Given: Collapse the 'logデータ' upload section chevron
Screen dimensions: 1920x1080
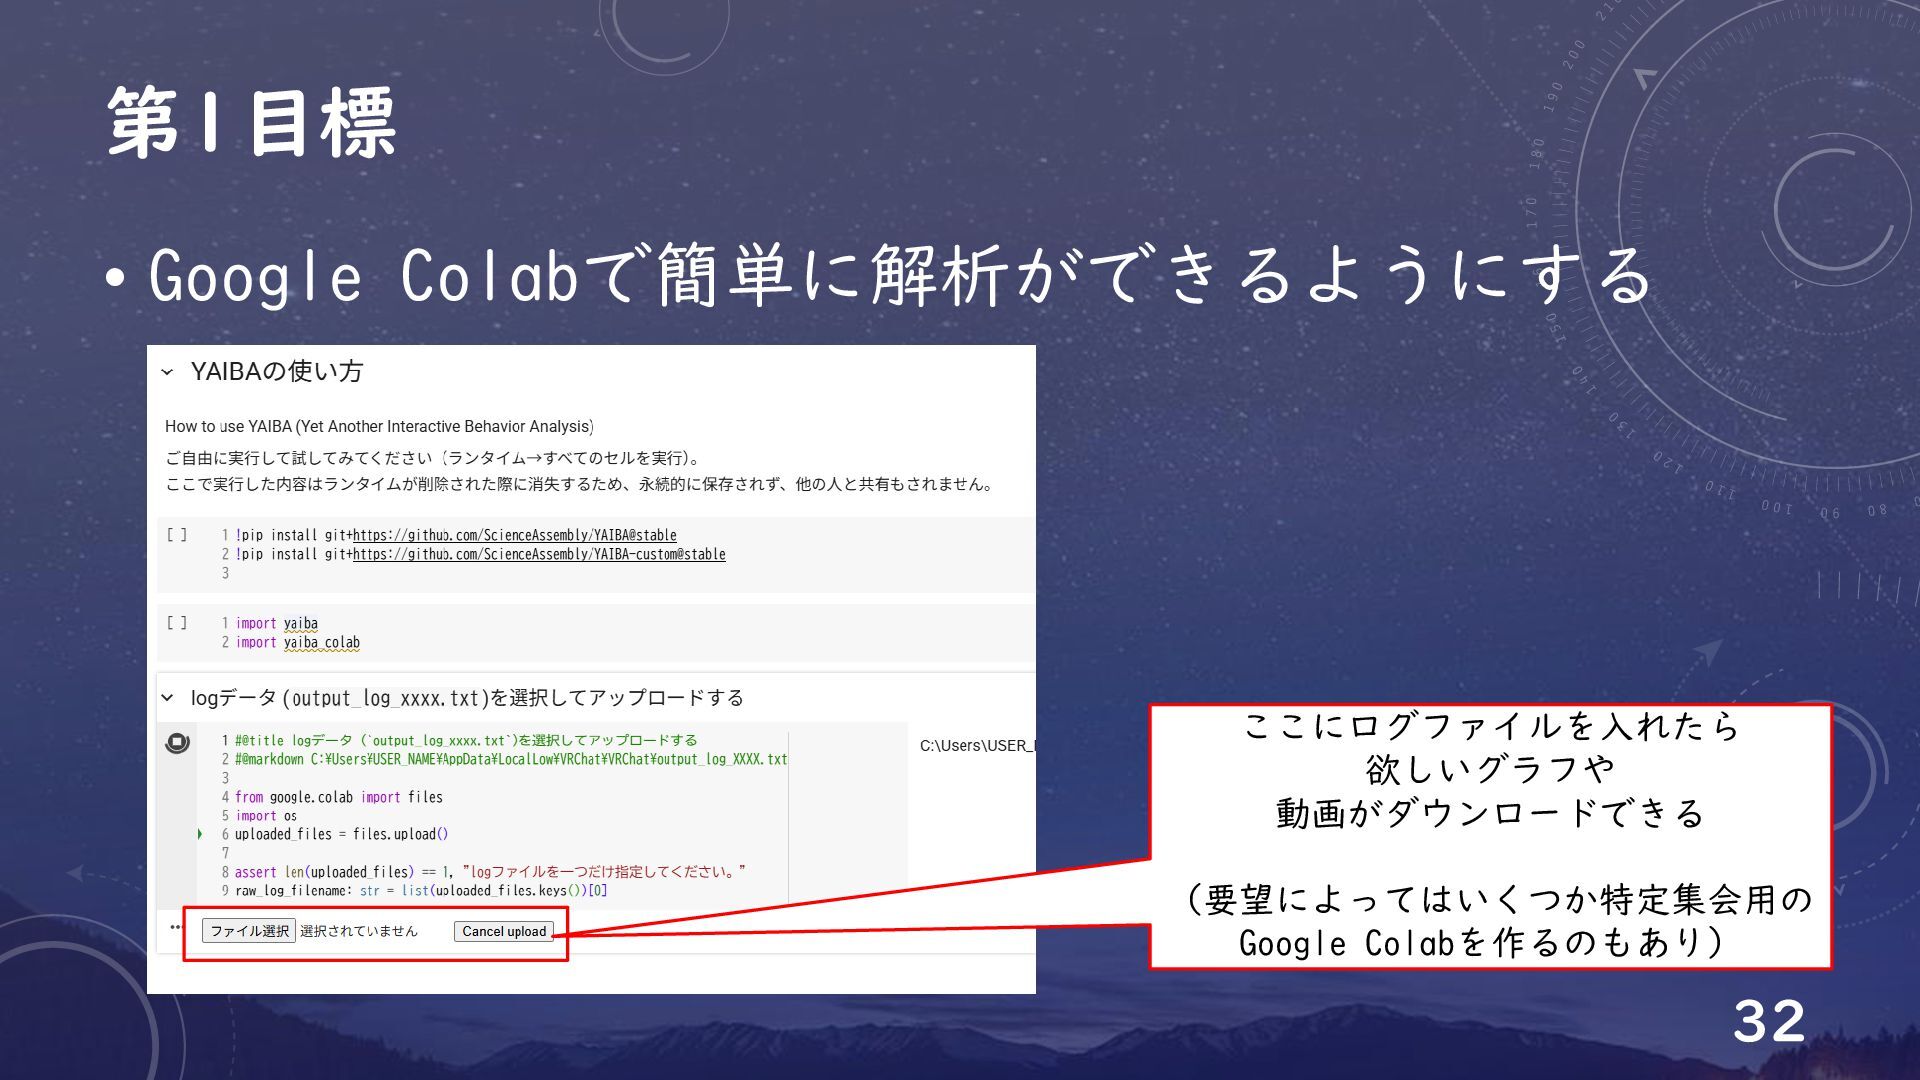Looking at the screenshot, I should click(167, 698).
